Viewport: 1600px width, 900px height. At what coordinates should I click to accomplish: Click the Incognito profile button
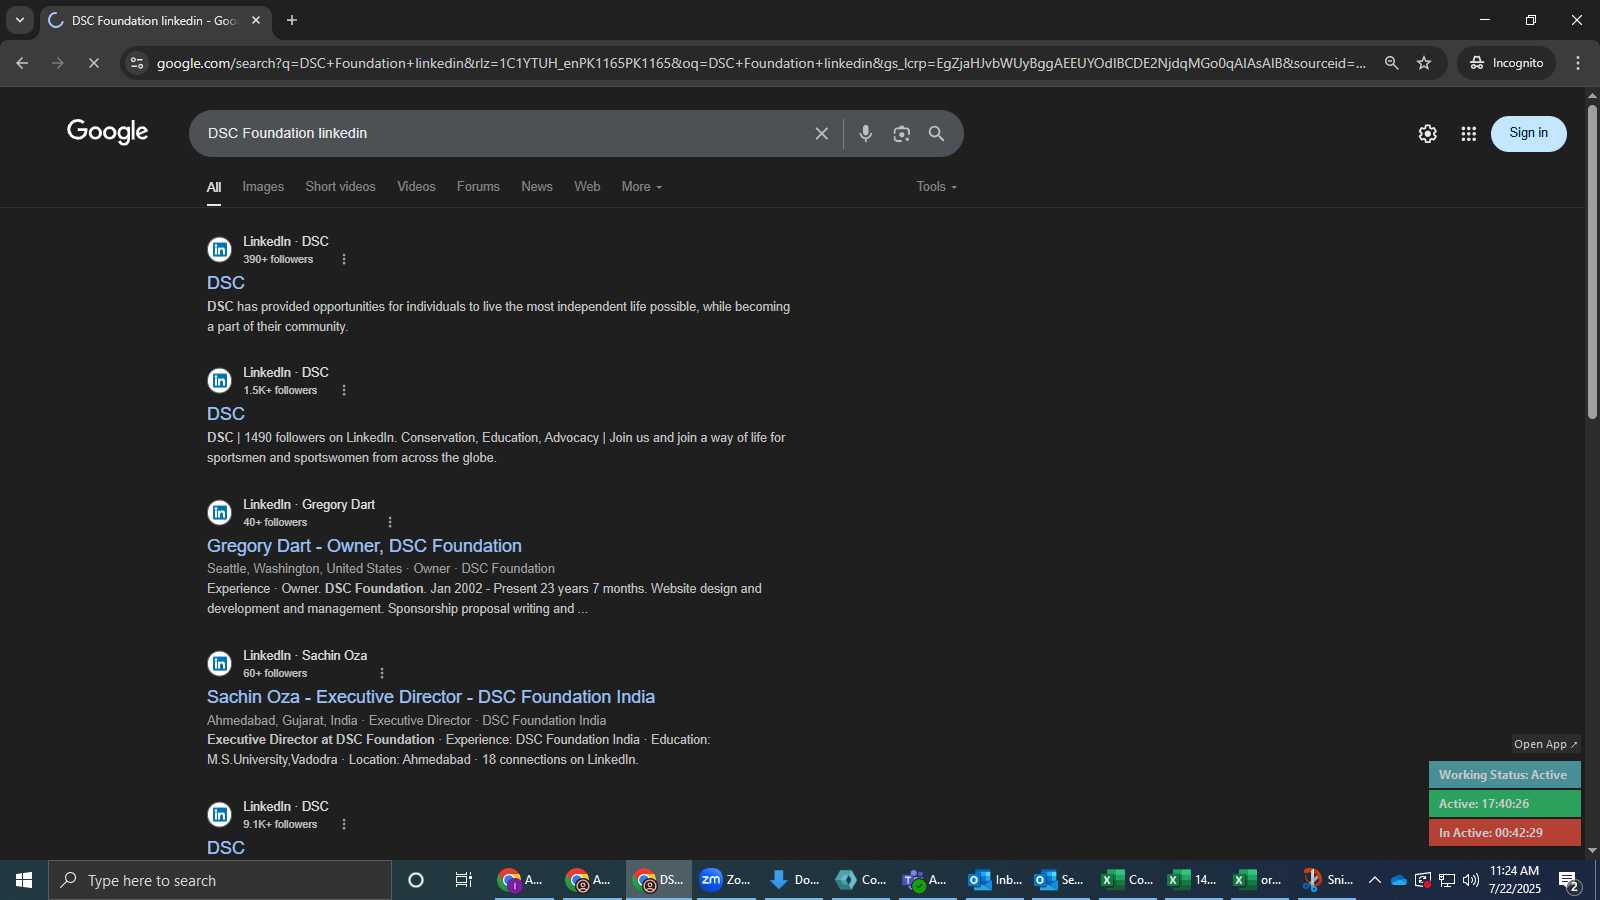click(1507, 63)
